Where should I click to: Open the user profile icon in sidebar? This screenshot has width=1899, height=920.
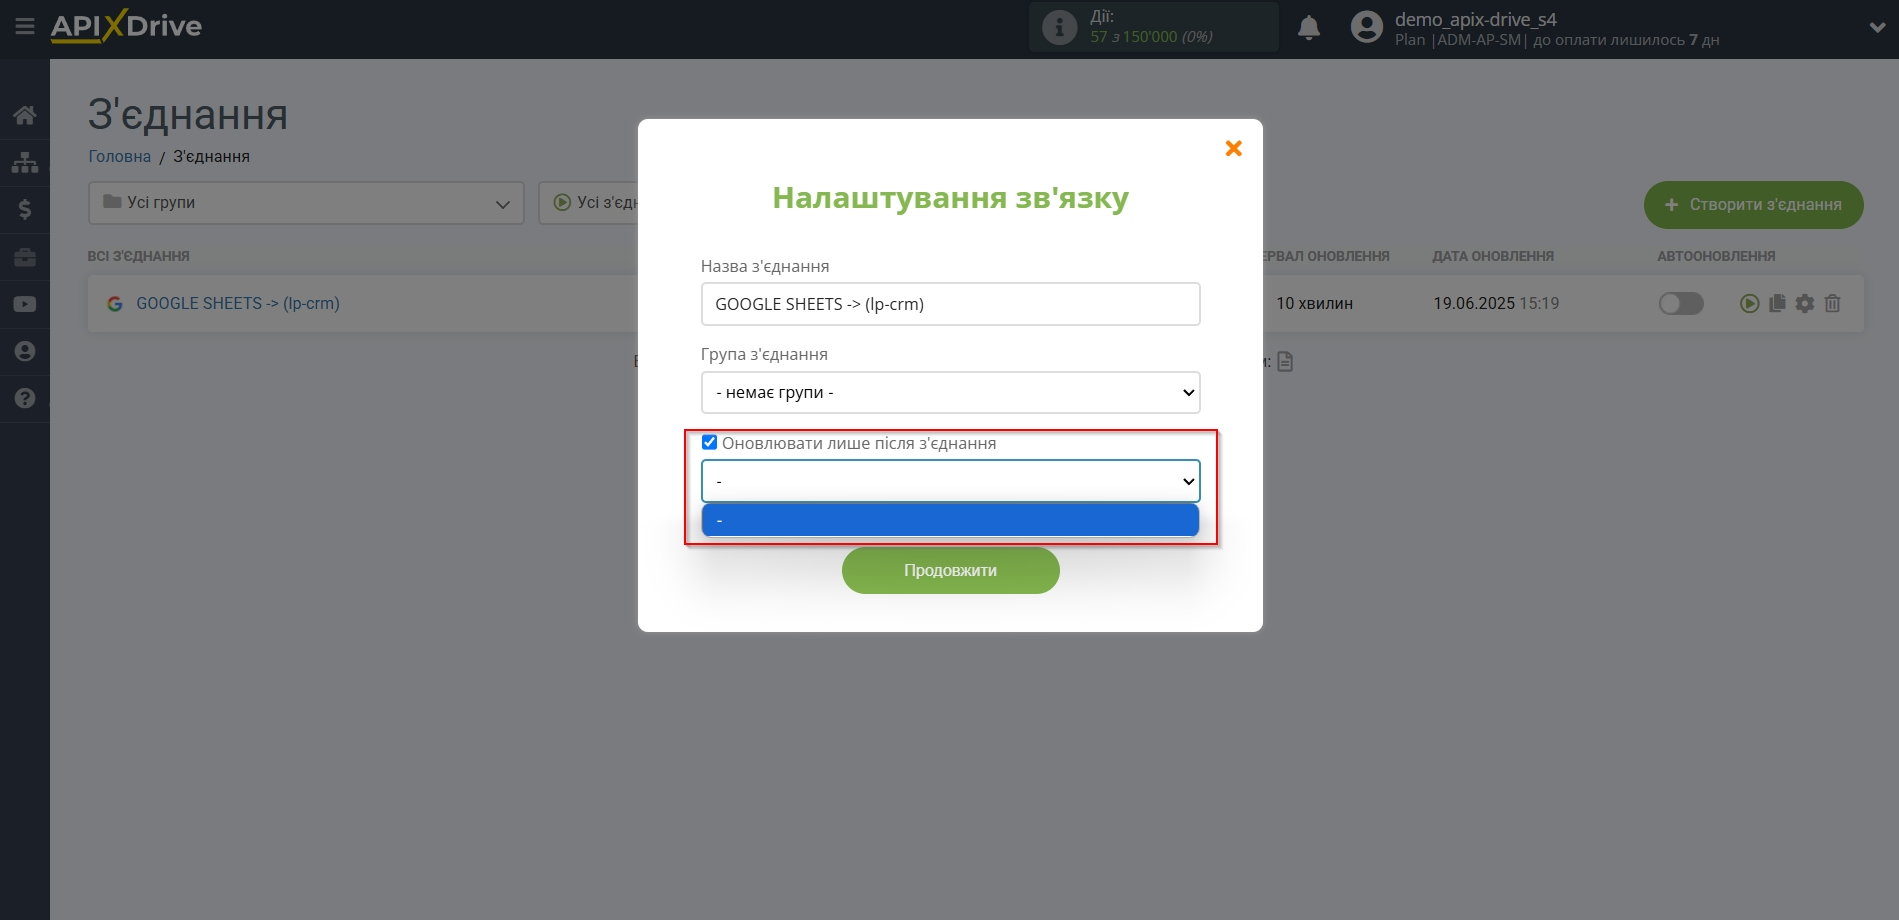(x=25, y=351)
